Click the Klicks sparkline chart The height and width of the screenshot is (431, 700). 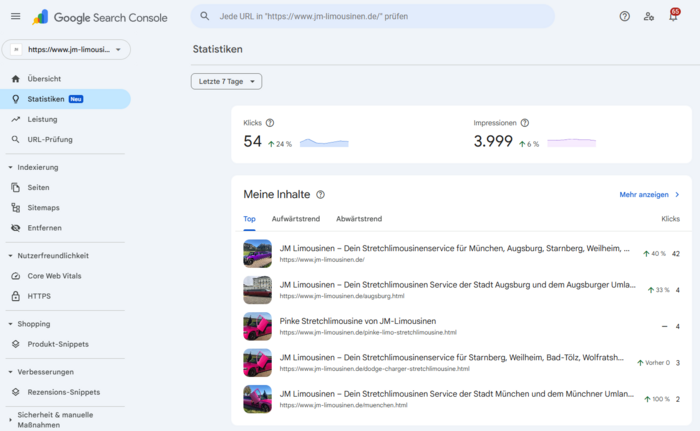coord(324,142)
